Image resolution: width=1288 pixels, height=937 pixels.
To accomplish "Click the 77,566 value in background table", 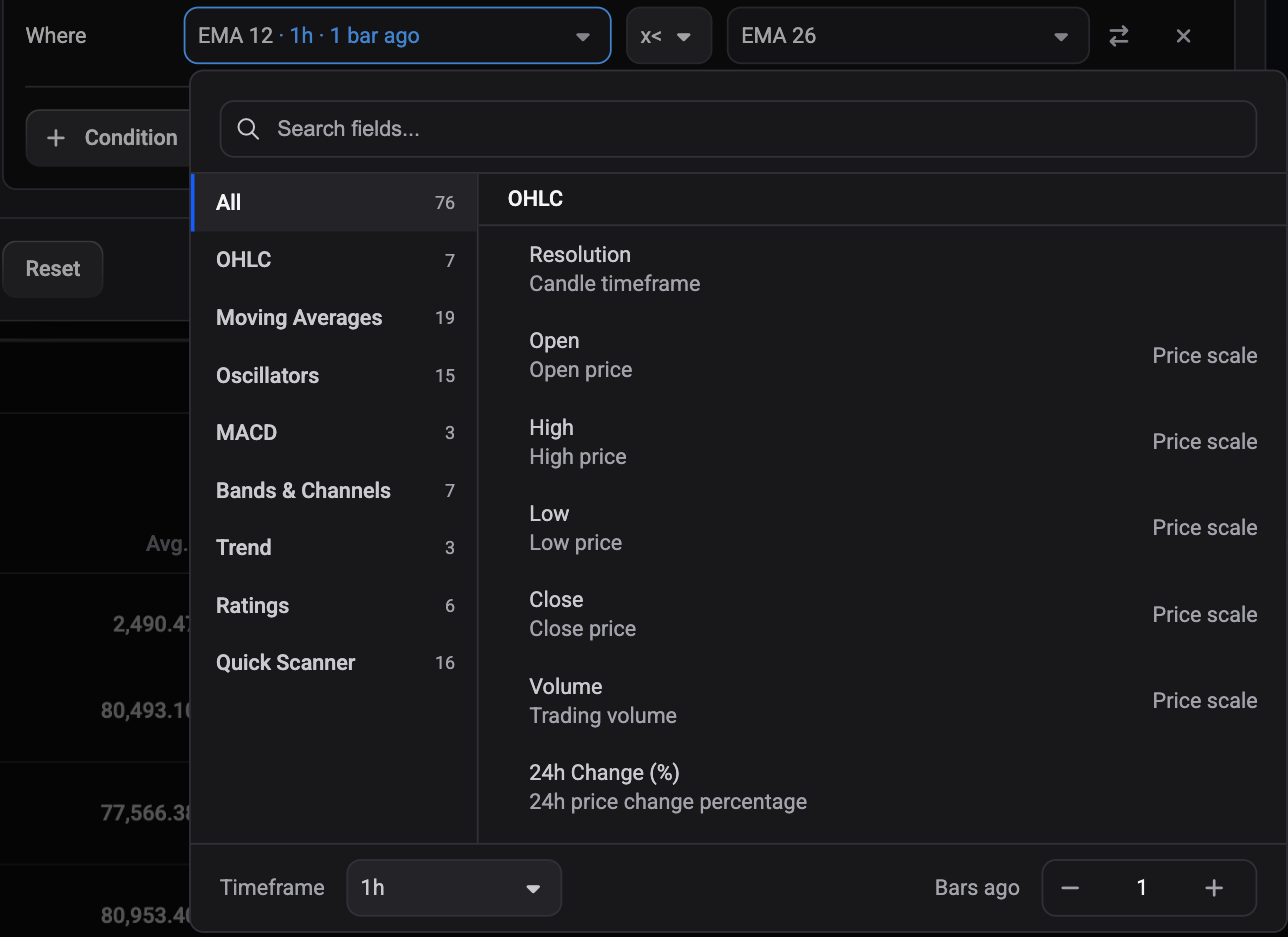I will pos(146,813).
